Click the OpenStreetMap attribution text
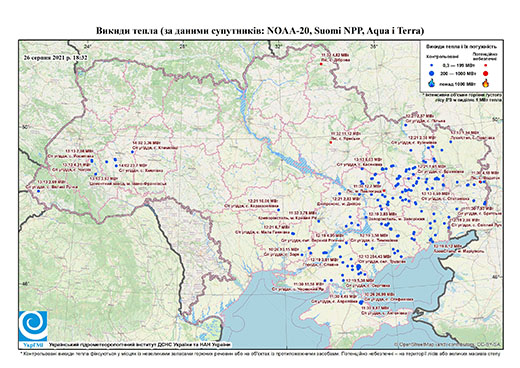The image size is (520, 368). click(448, 345)
